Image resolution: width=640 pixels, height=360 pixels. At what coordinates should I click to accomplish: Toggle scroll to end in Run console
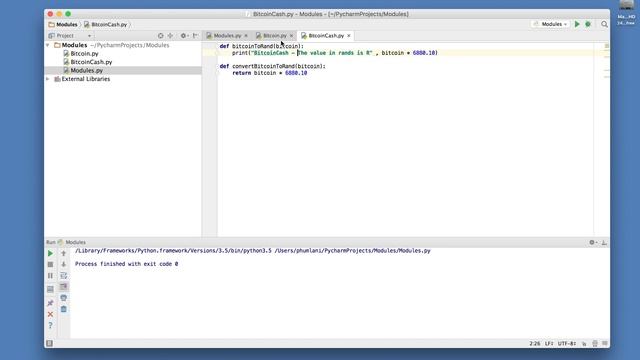pos(63,287)
